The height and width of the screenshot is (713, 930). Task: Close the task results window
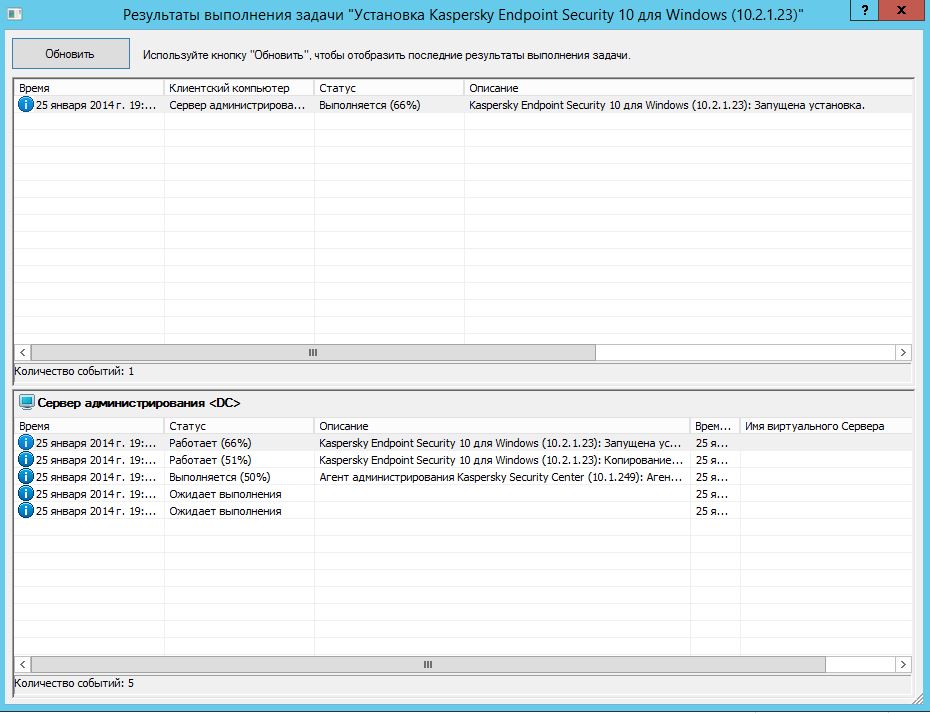[x=902, y=11]
